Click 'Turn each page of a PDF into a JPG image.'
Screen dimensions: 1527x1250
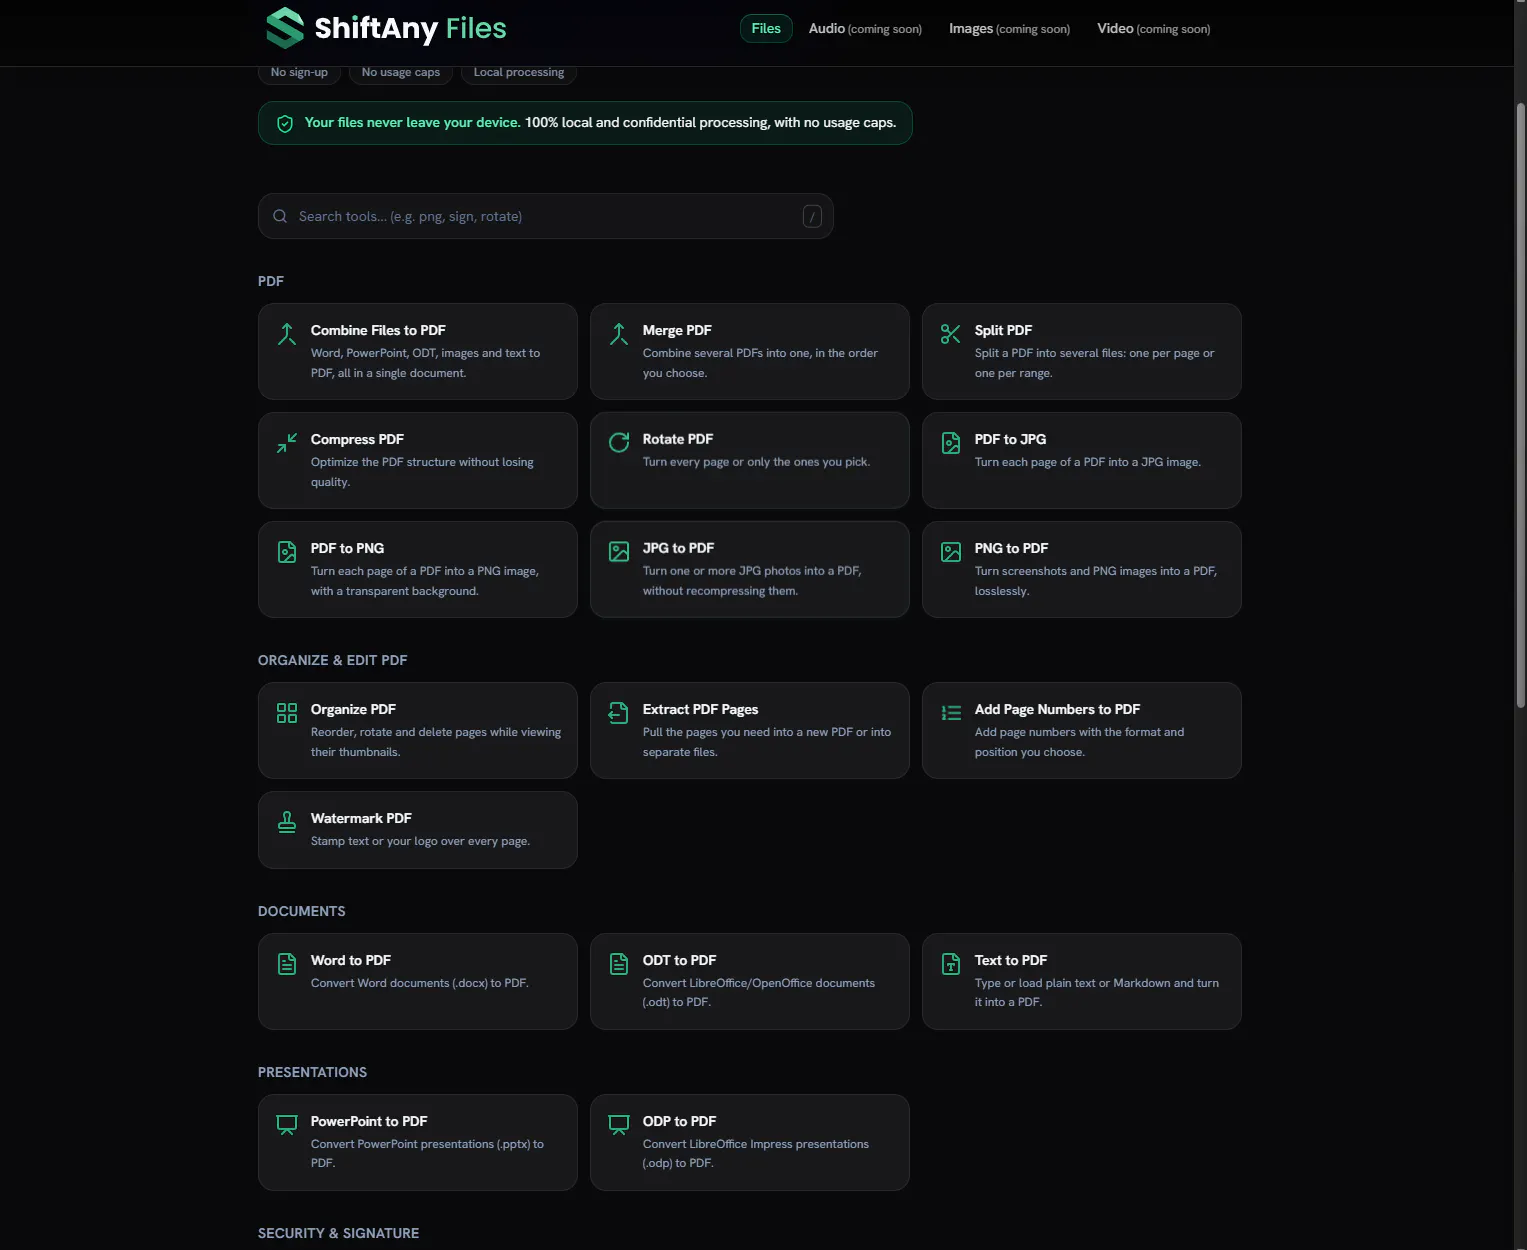click(1087, 462)
